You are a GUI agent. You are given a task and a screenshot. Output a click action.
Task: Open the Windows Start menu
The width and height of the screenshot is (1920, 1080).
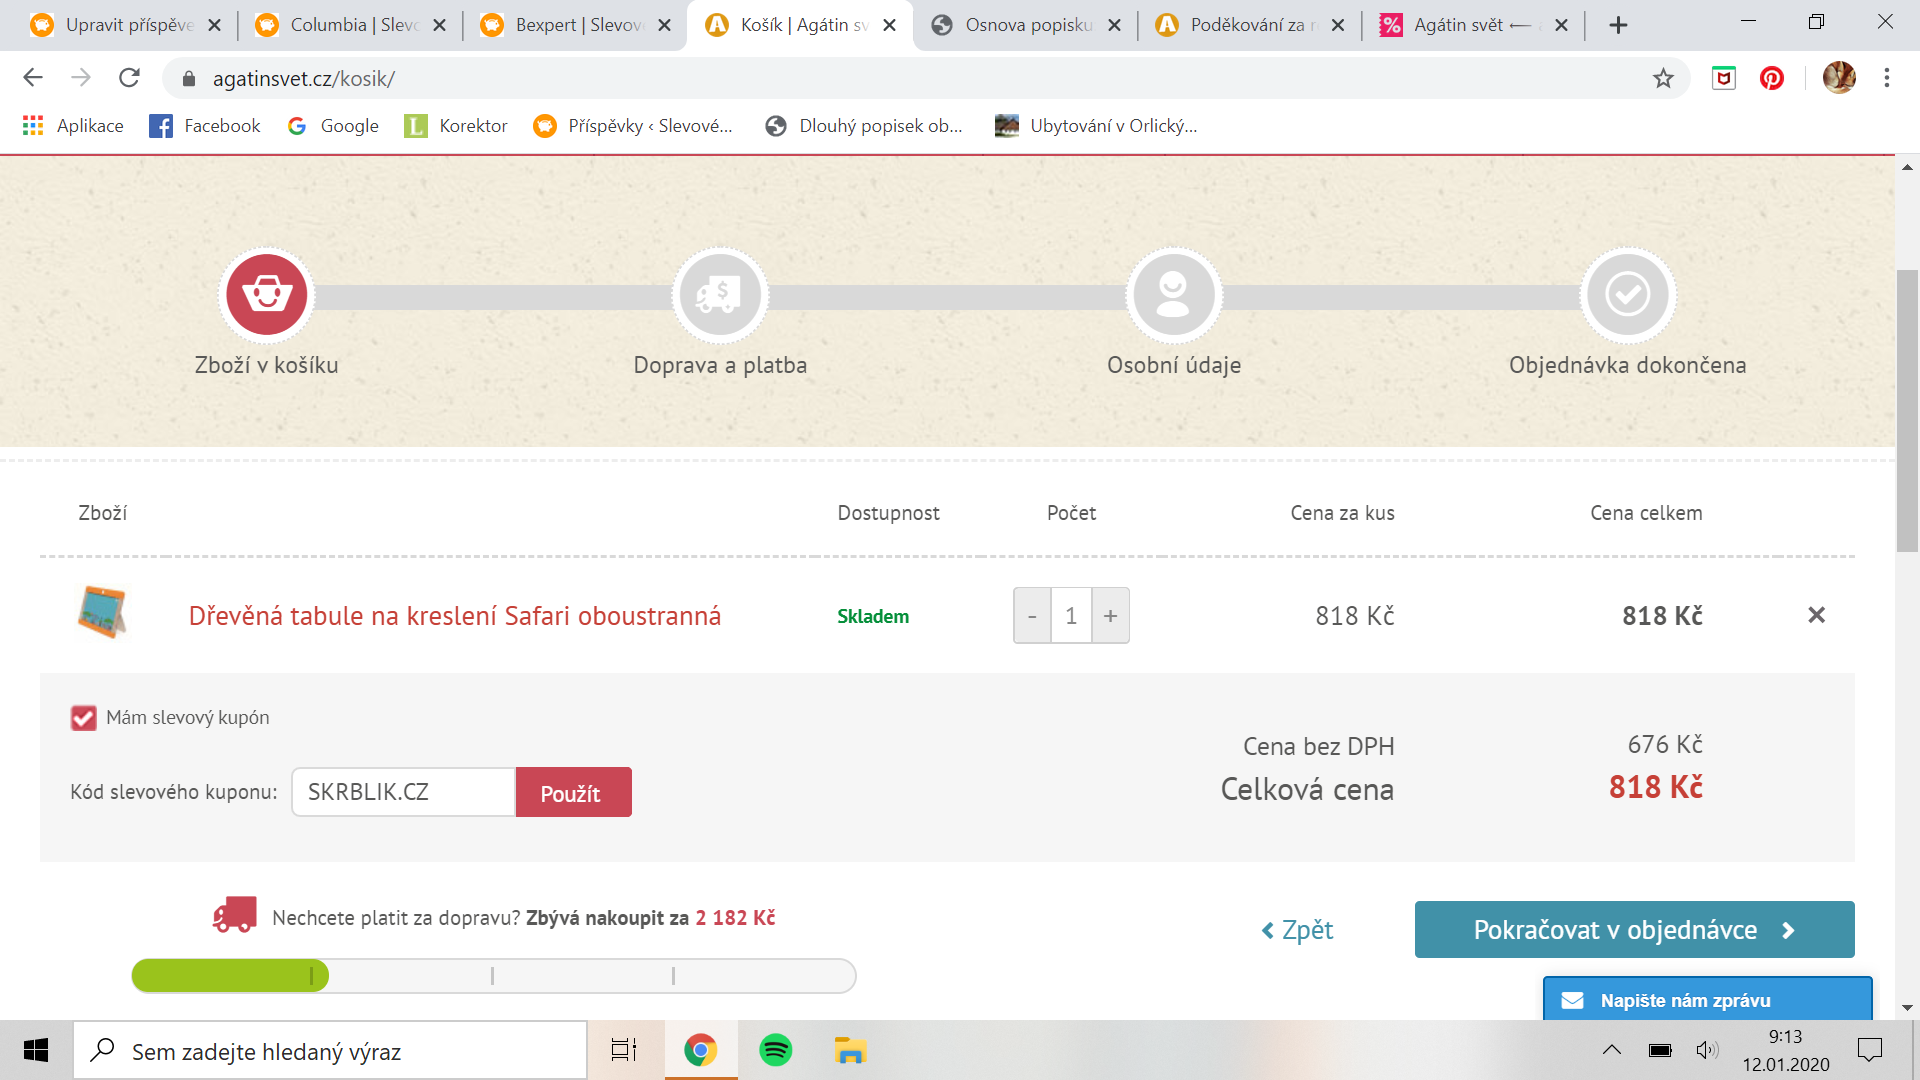(36, 1050)
